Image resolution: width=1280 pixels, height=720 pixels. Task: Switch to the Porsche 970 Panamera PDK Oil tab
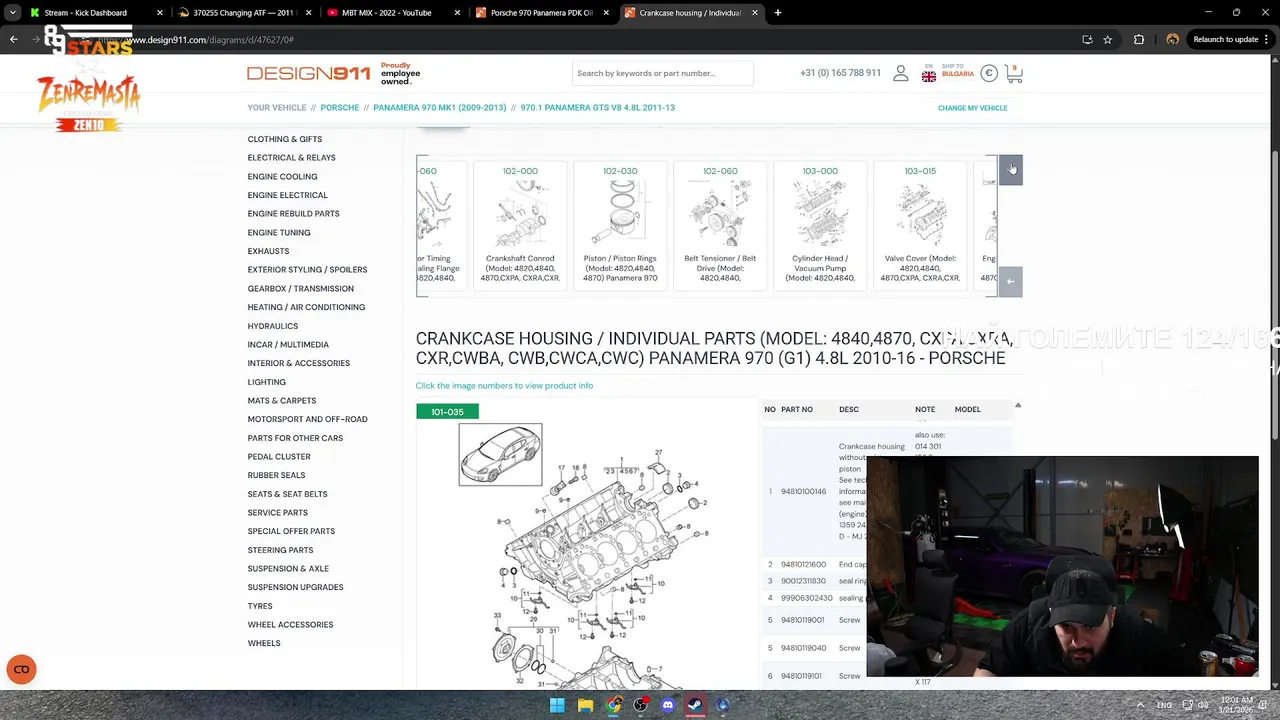pos(541,13)
